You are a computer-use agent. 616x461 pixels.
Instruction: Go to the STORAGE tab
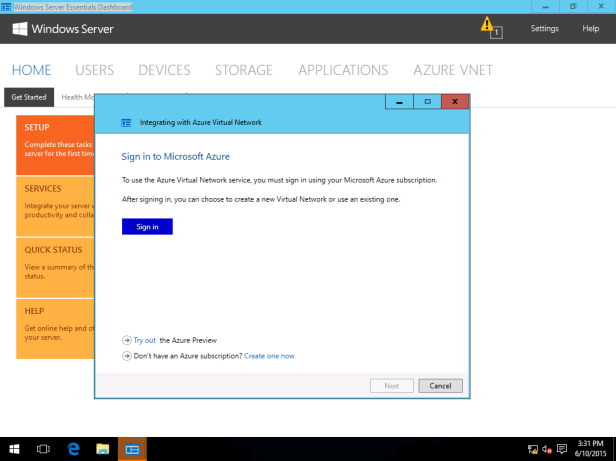[x=243, y=70]
